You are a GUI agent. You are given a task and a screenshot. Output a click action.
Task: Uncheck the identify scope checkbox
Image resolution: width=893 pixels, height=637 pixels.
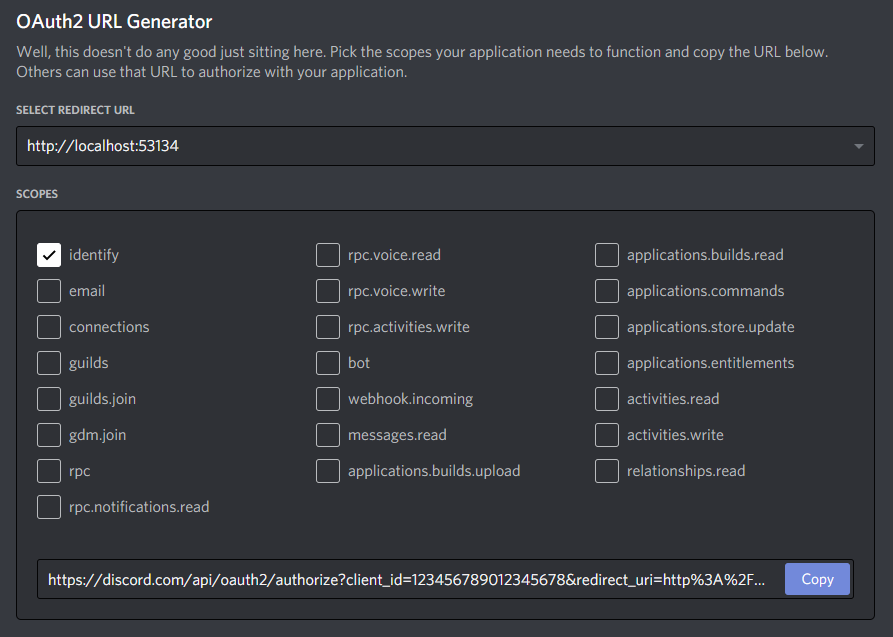click(49, 255)
